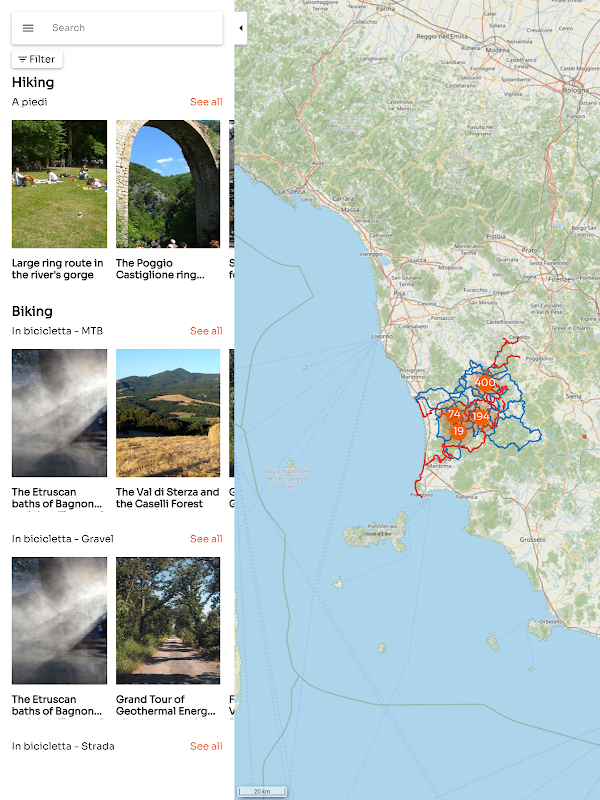600x800 pixels.
Task: Click the small orange point marker near Siena
Action: 584,437
